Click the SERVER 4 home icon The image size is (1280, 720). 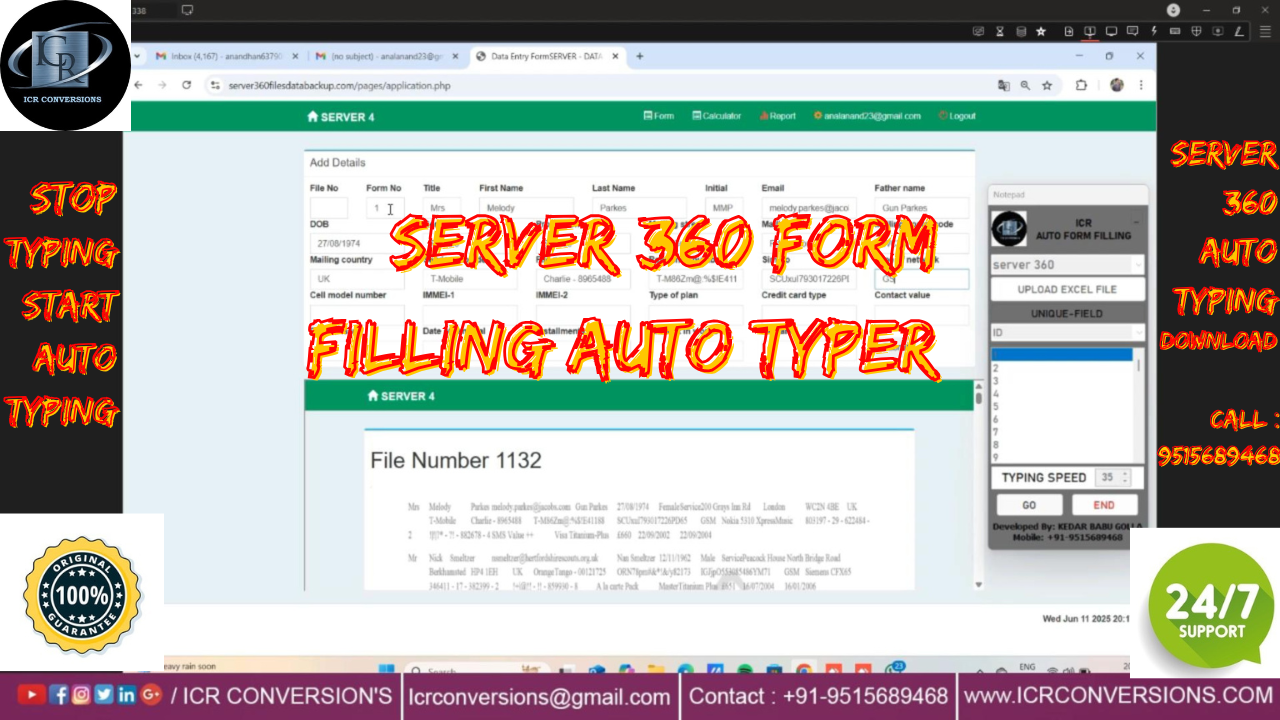click(x=312, y=117)
